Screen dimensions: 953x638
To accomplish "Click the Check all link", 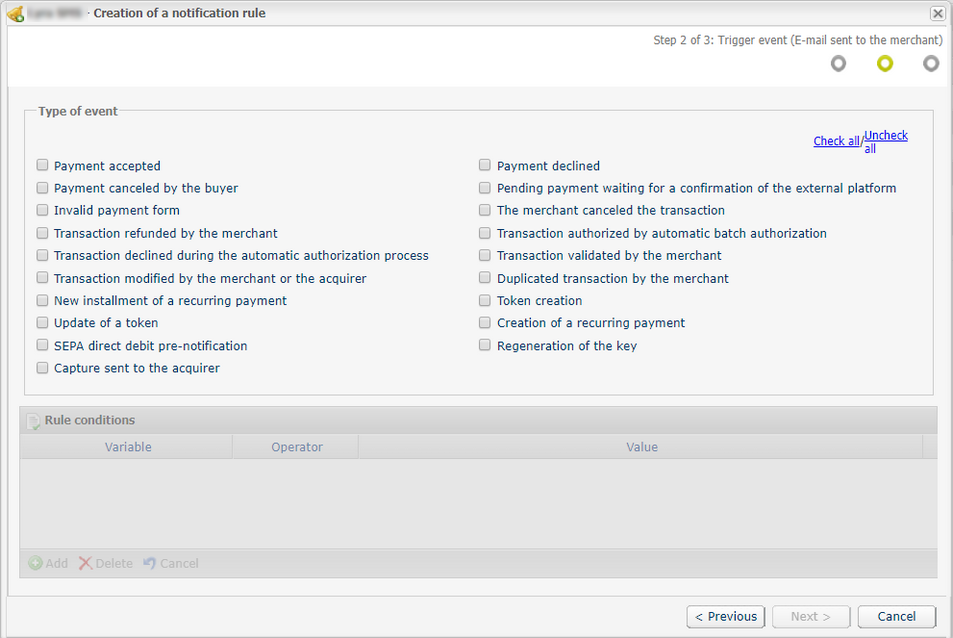I will tap(836, 141).
